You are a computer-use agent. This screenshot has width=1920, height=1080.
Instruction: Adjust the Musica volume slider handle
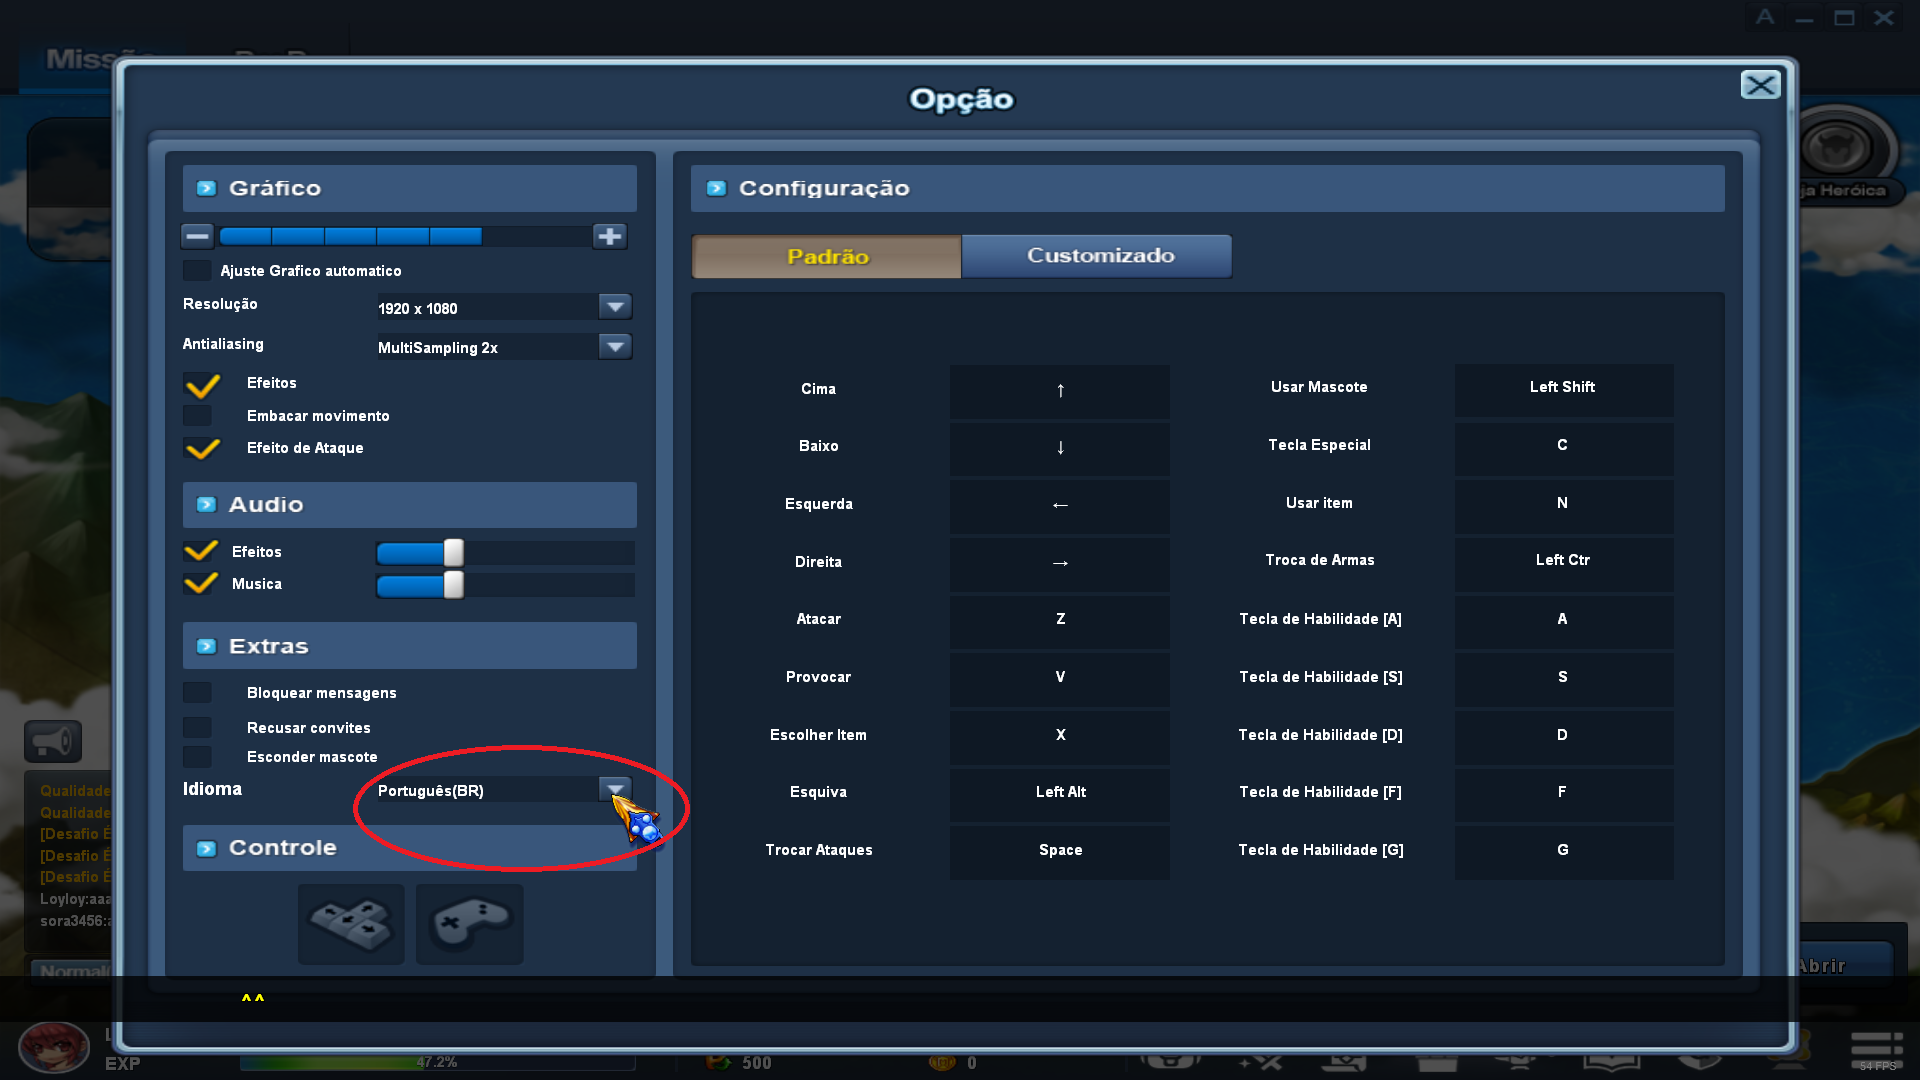pos(453,585)
